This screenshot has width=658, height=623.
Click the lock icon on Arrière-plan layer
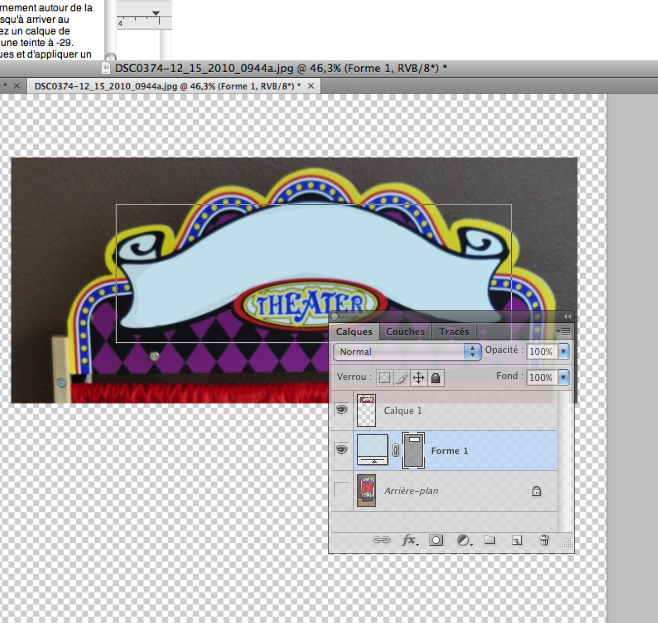tap(536, 491)
